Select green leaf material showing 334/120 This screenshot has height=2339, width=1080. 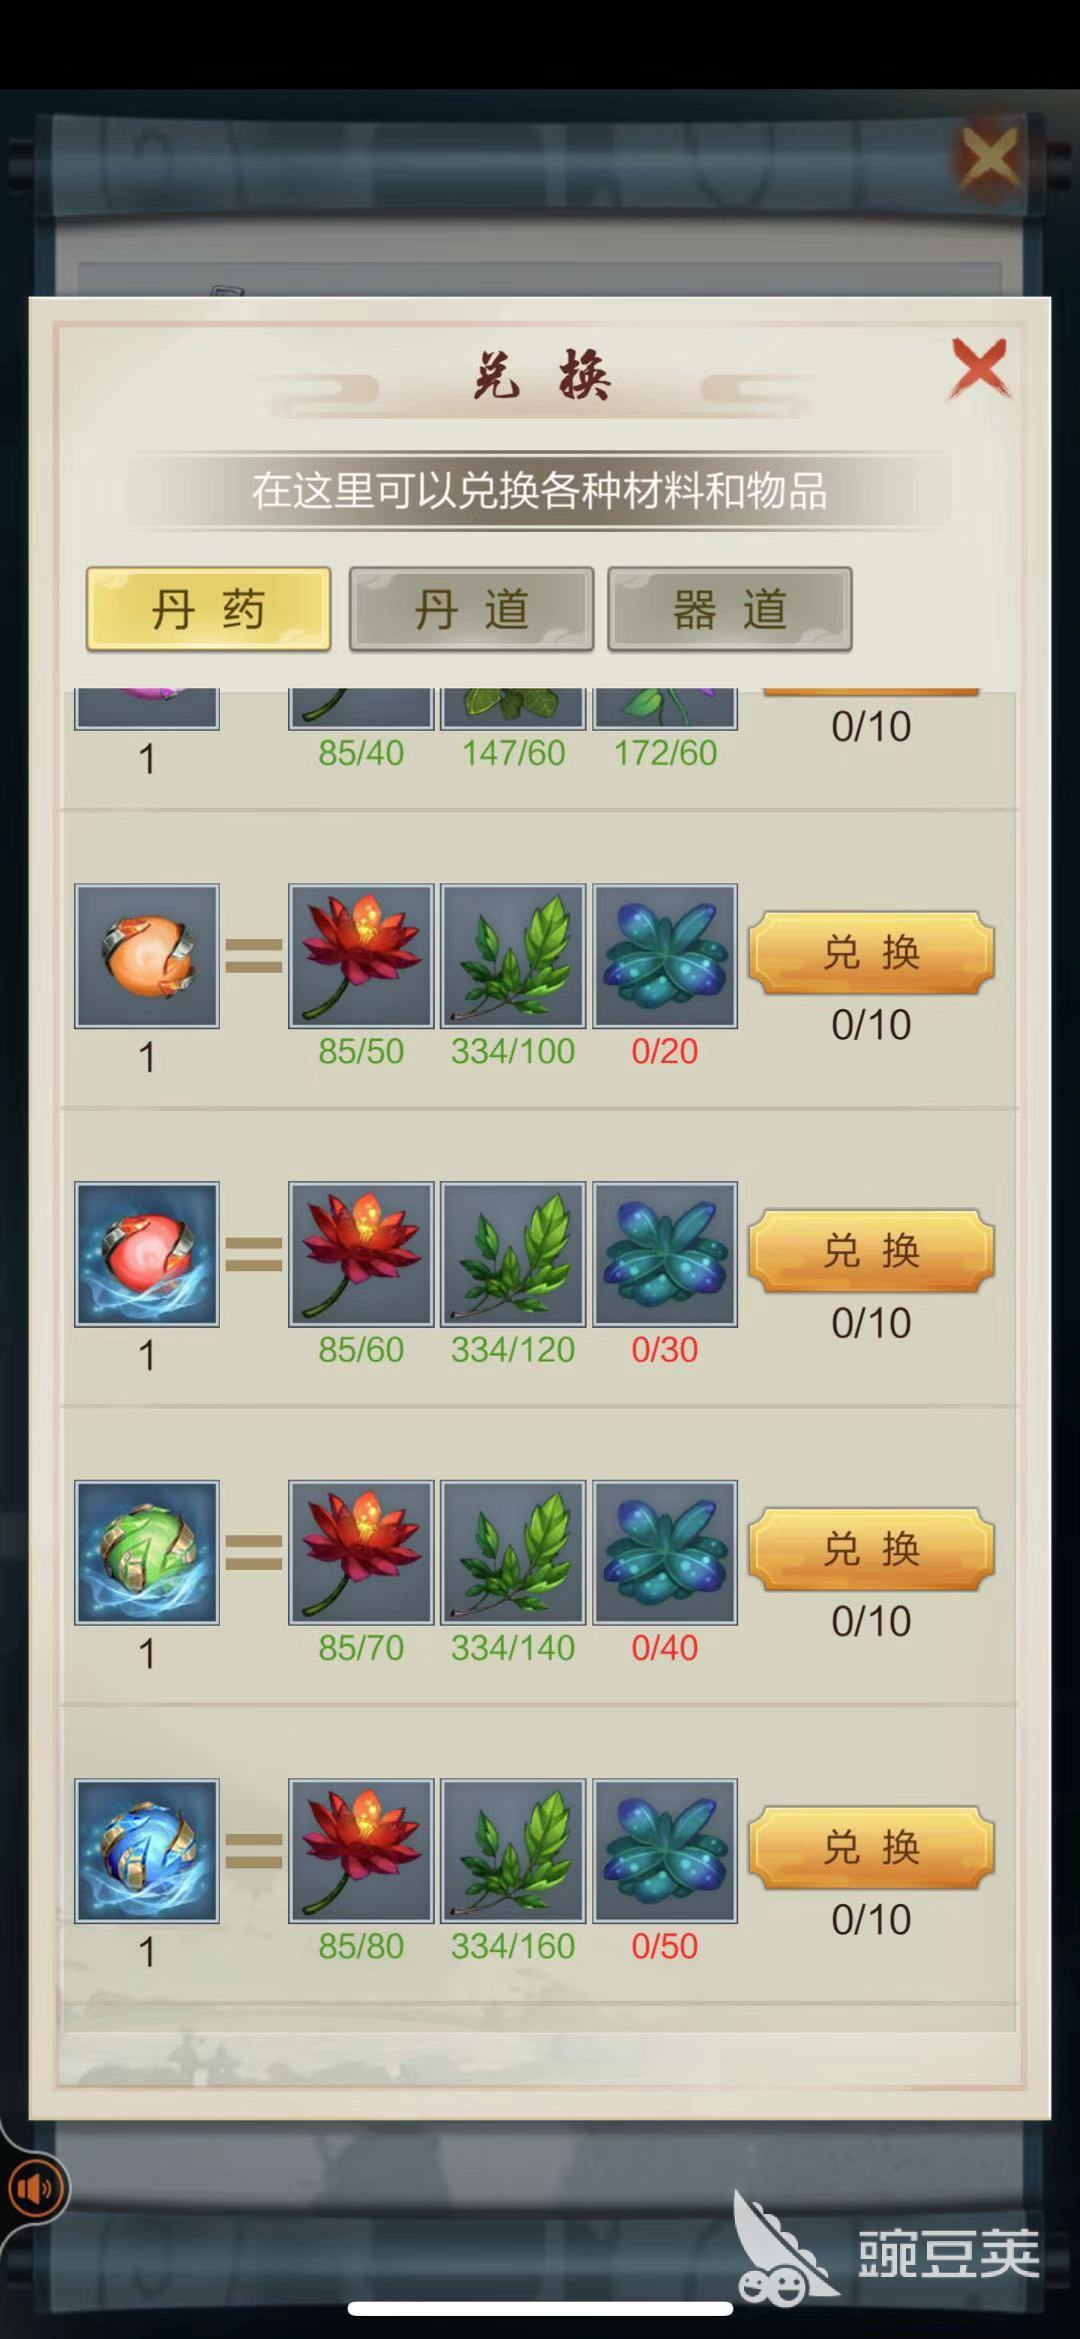tap(513, 1254)
